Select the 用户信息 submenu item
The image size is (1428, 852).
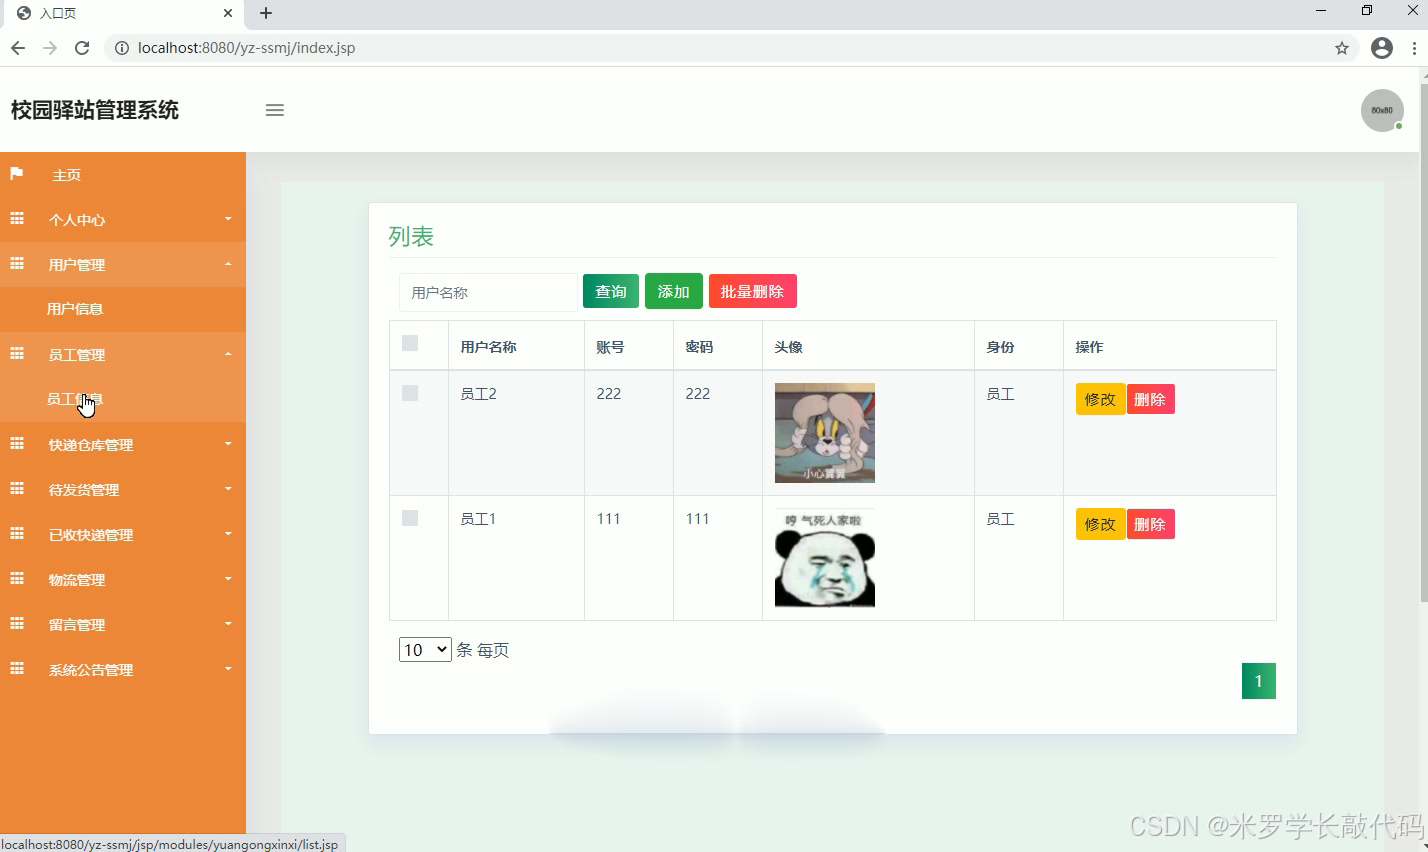point(75,309)
